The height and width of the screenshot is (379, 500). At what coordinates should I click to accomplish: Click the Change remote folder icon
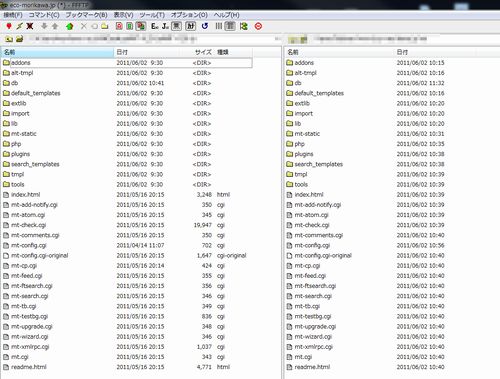pos(303,40)
